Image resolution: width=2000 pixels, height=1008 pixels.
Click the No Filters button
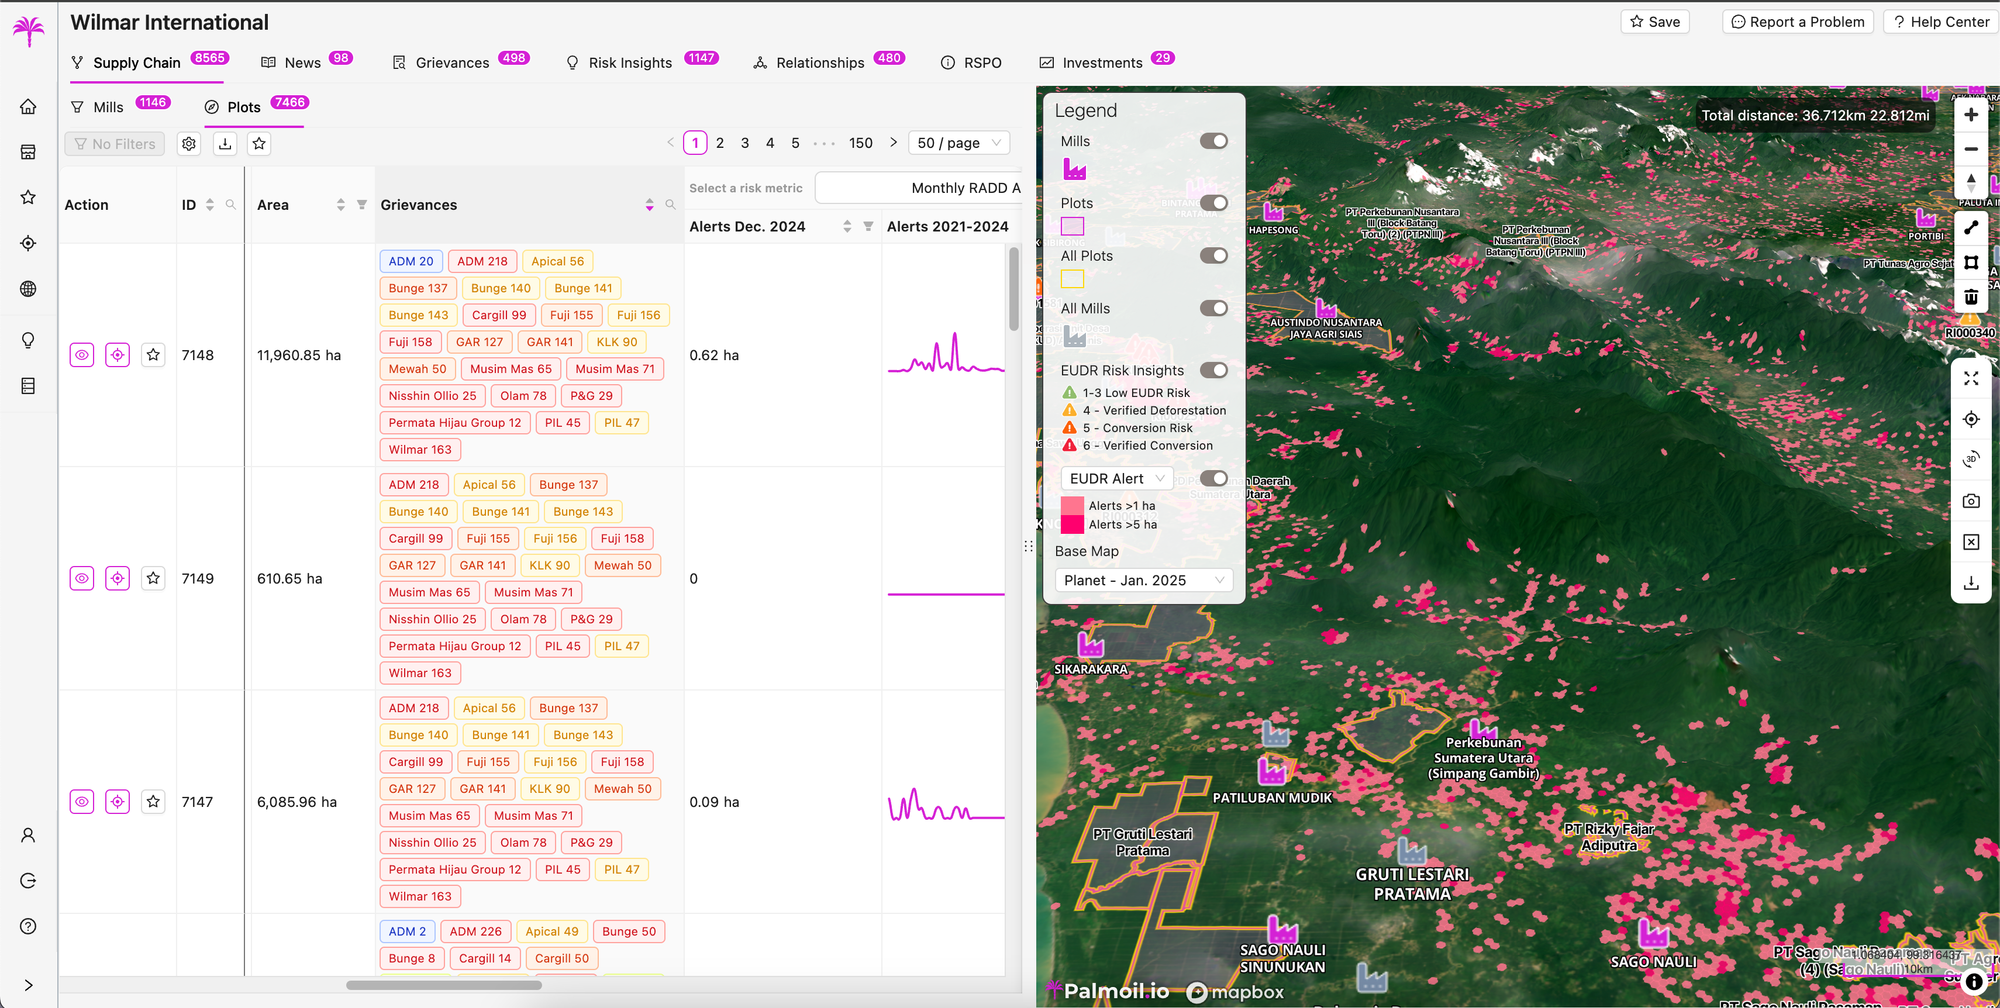coord(115,144)
